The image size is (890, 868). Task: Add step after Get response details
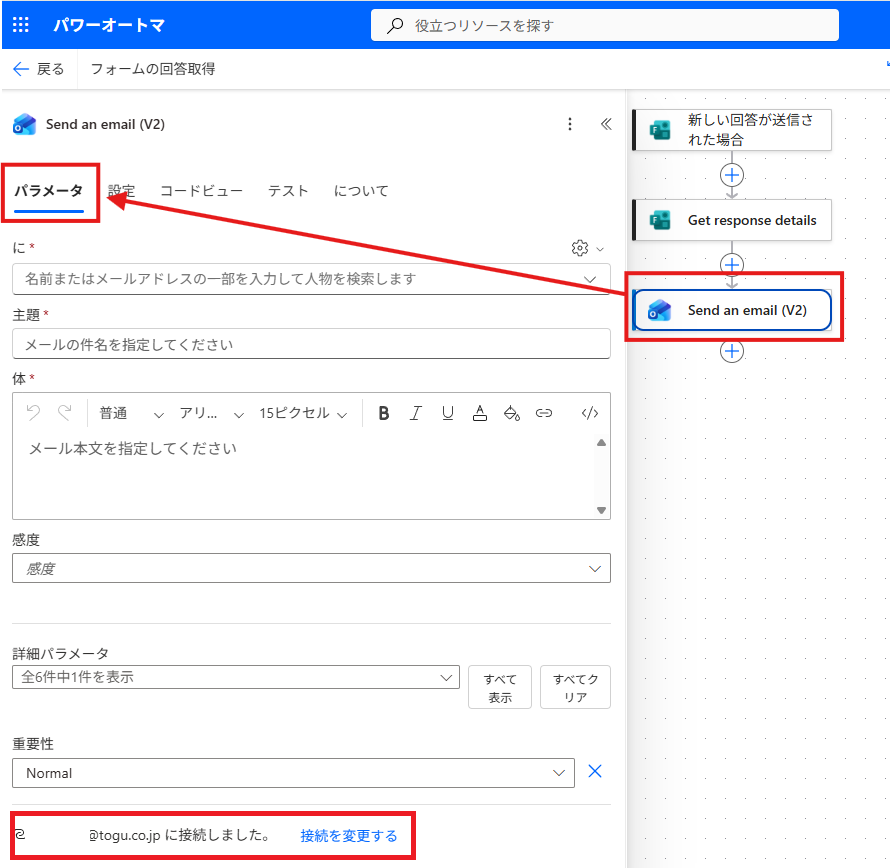[732, 265]
